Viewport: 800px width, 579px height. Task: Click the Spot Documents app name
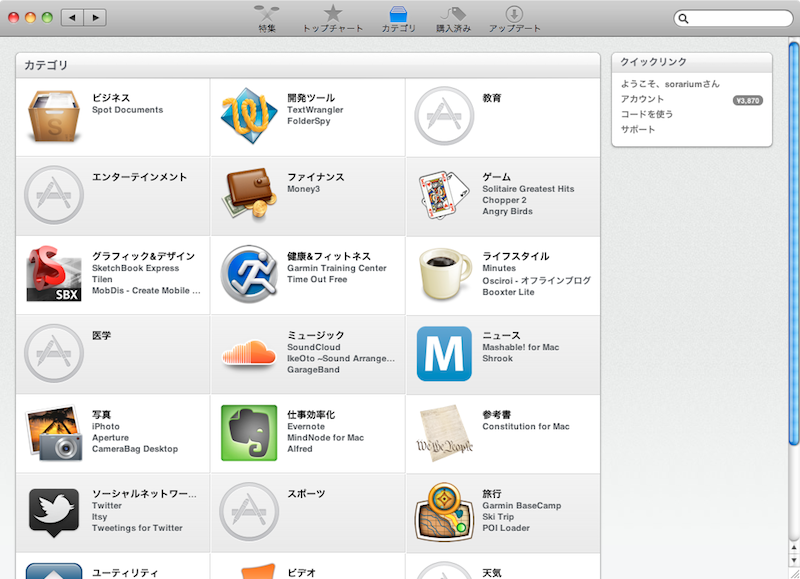(x=128, y=110)
